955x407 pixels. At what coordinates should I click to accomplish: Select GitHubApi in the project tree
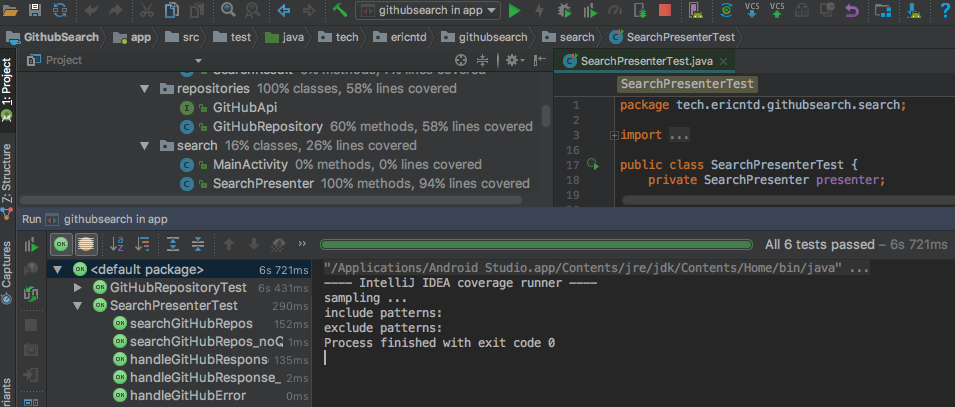point(245,108)
